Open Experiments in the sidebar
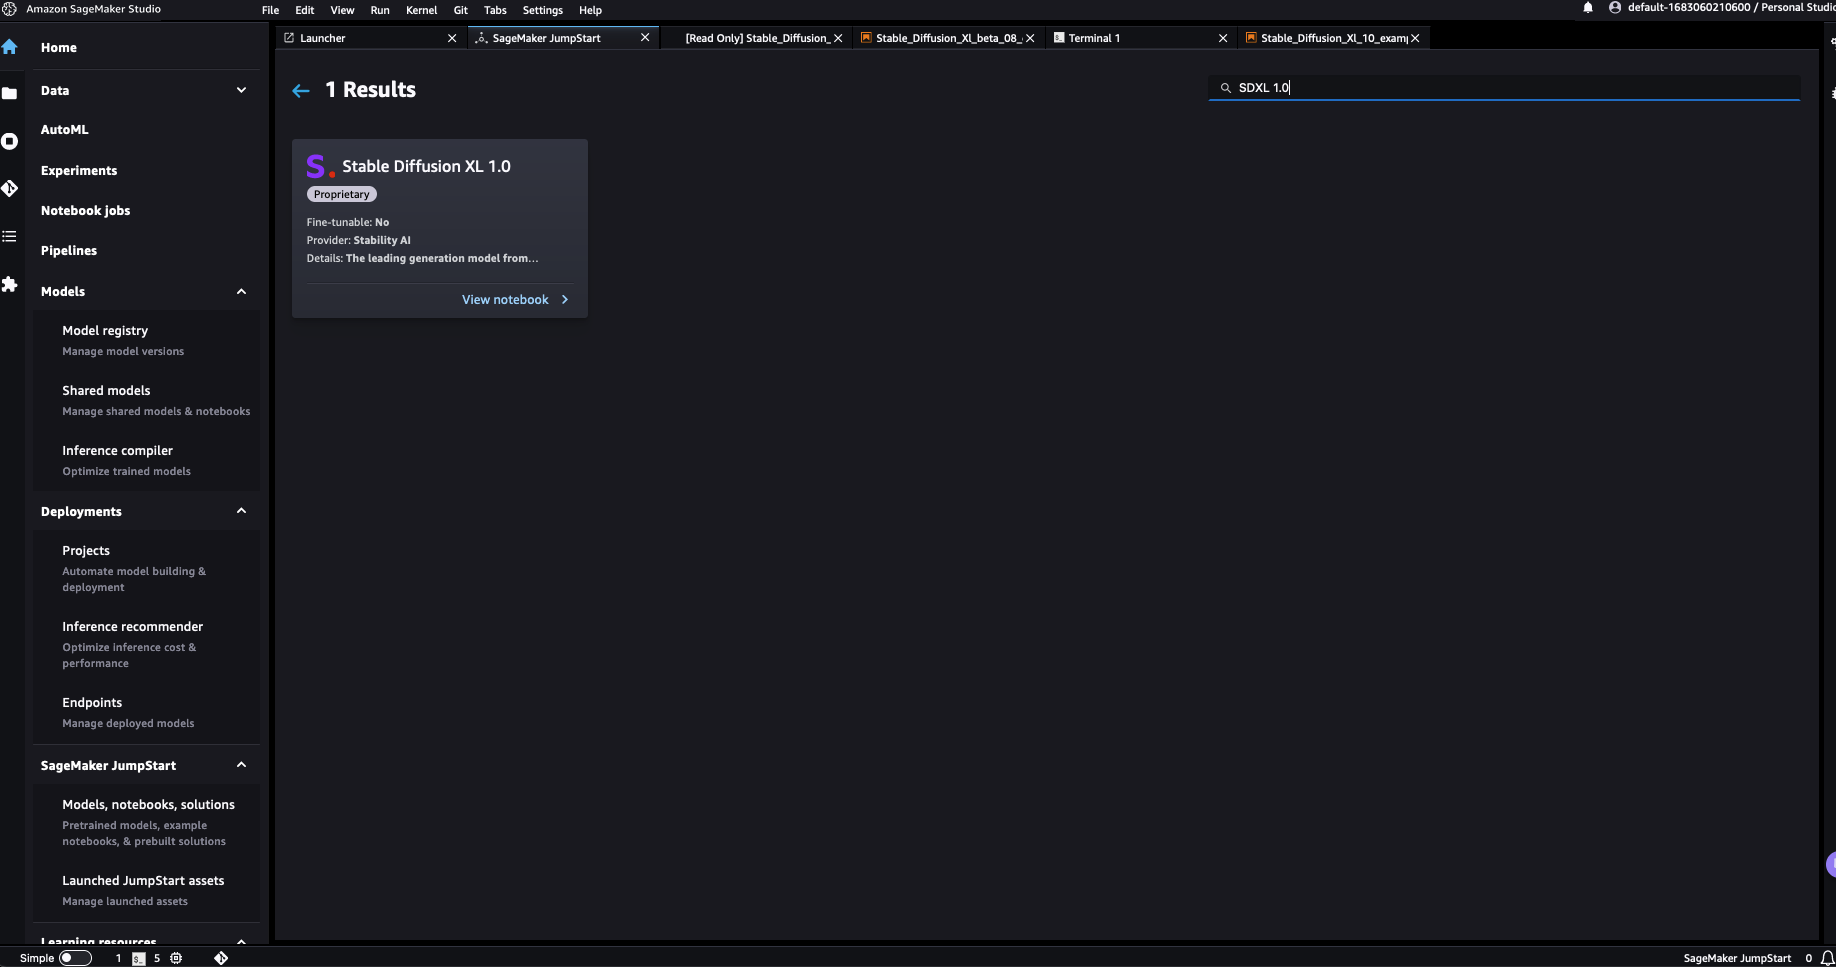 (x=79, y=171)
